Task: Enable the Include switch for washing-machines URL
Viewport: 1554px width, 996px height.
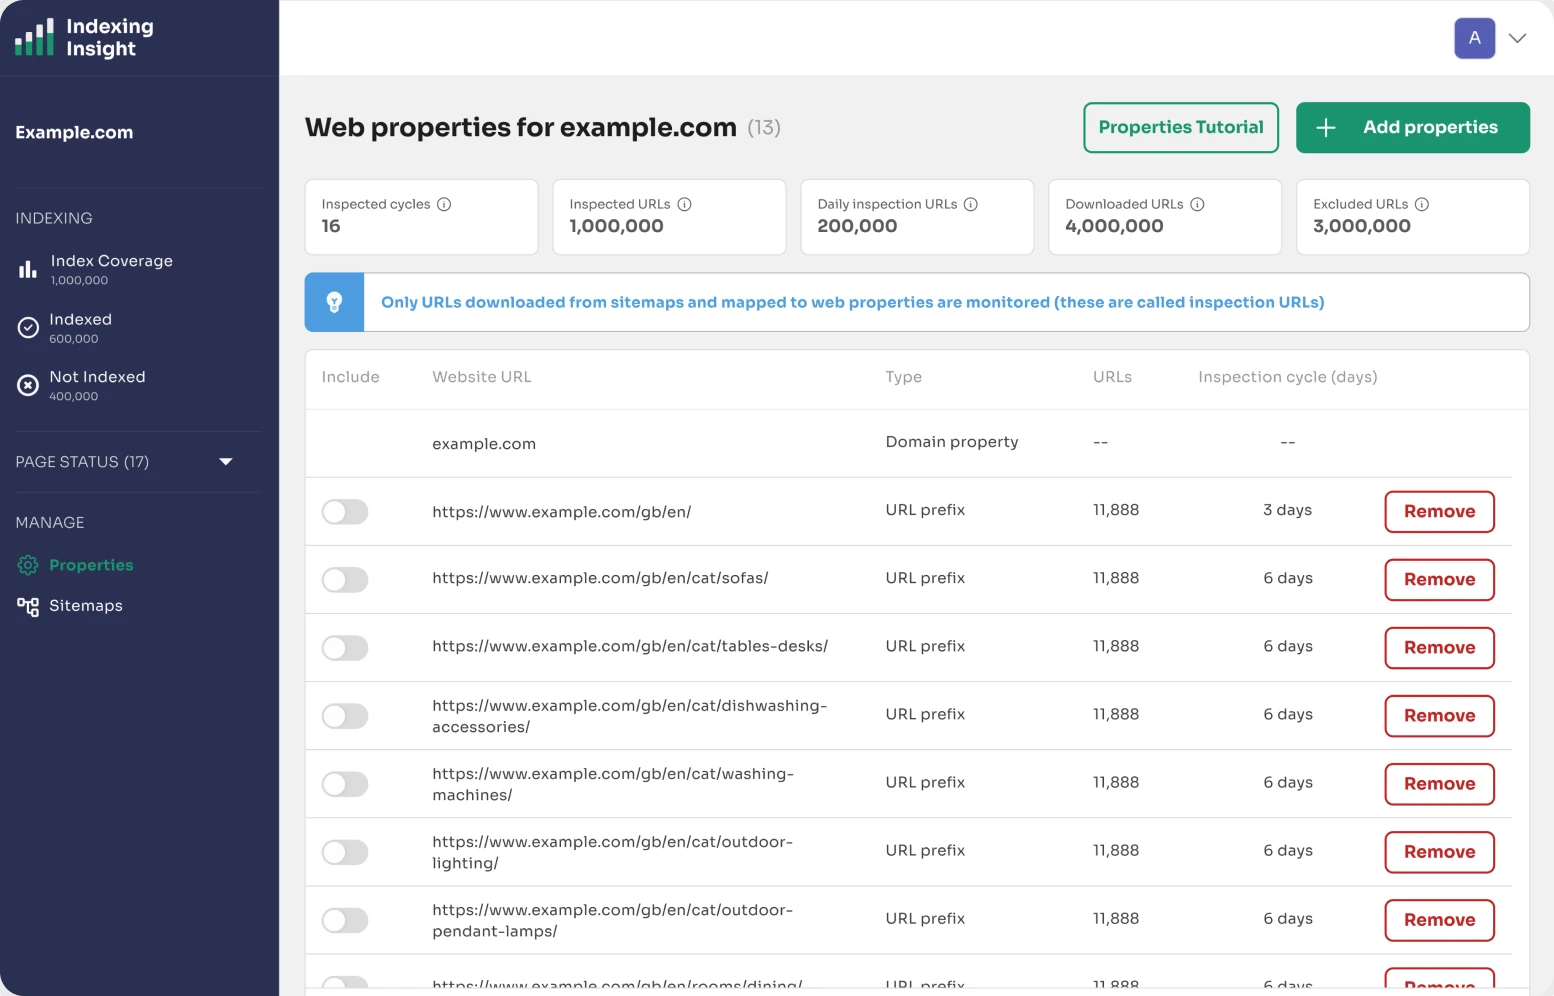Action: click(345, 784)
